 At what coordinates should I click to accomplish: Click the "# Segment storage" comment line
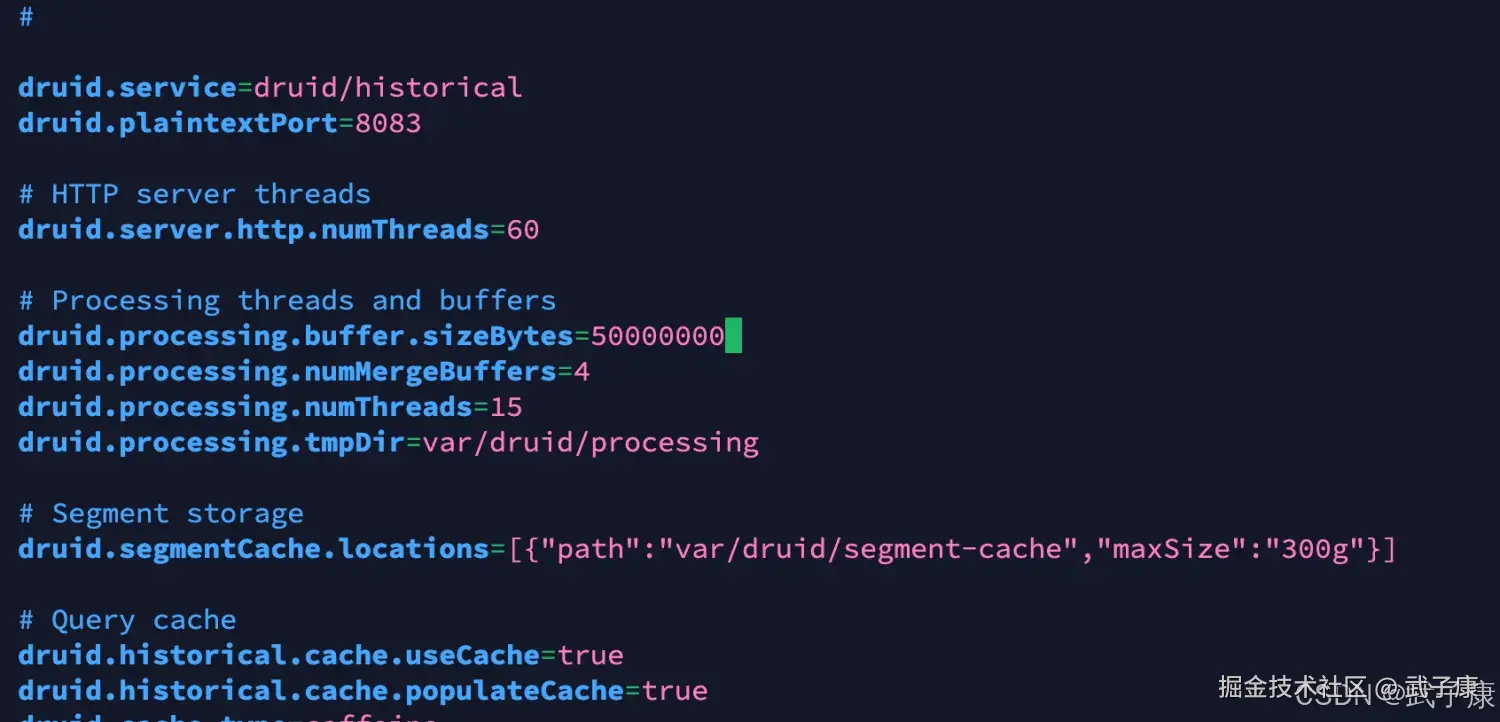[161, 514]
